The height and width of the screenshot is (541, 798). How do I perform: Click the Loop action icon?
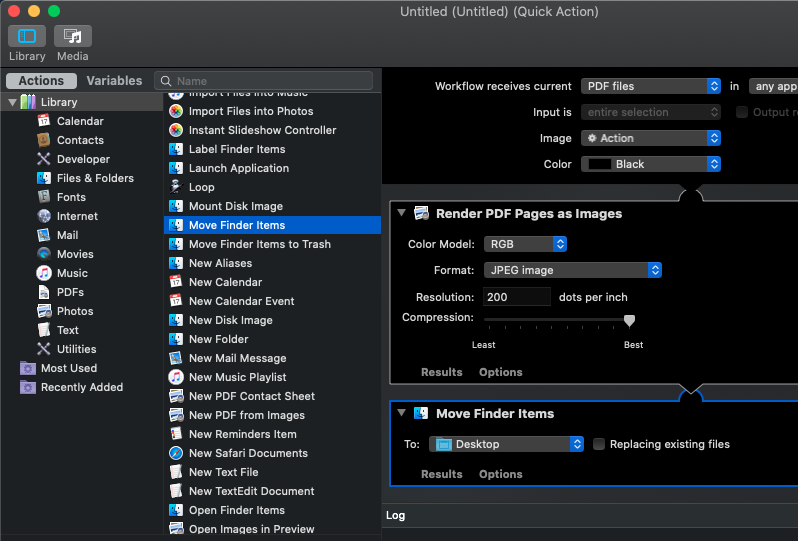tap(176, 187)
